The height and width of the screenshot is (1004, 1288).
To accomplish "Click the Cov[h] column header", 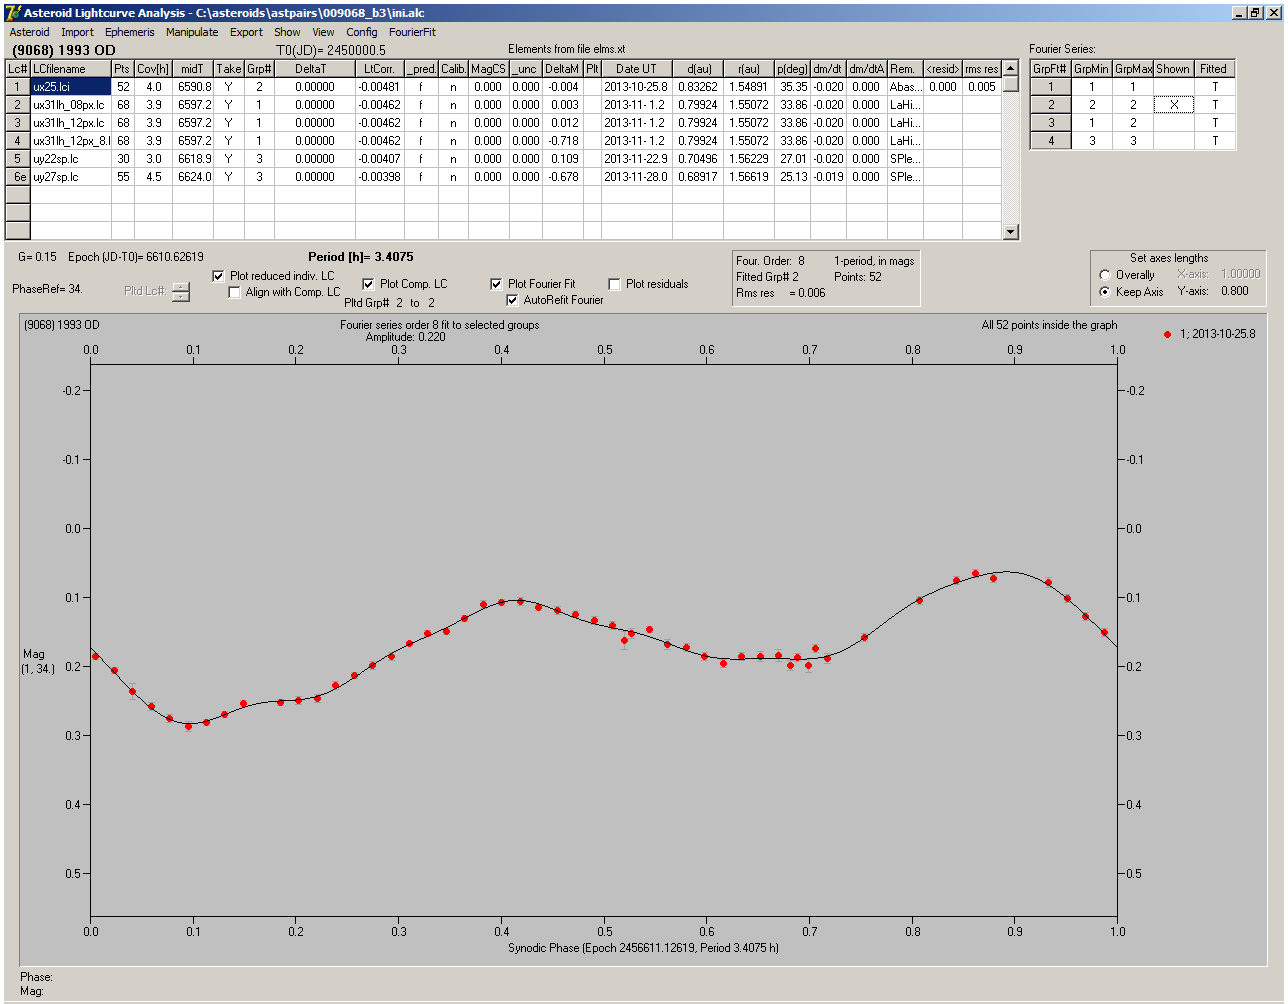I will click(x=154, y=69).
